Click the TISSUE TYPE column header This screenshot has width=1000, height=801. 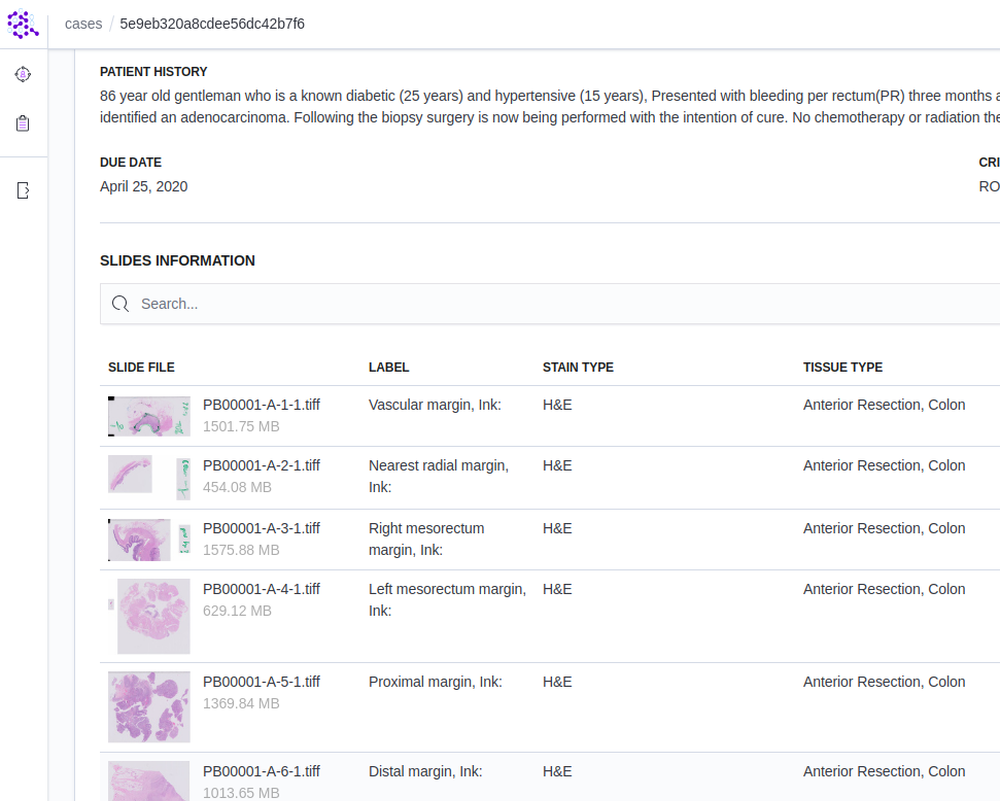click(x=842, y=367)
